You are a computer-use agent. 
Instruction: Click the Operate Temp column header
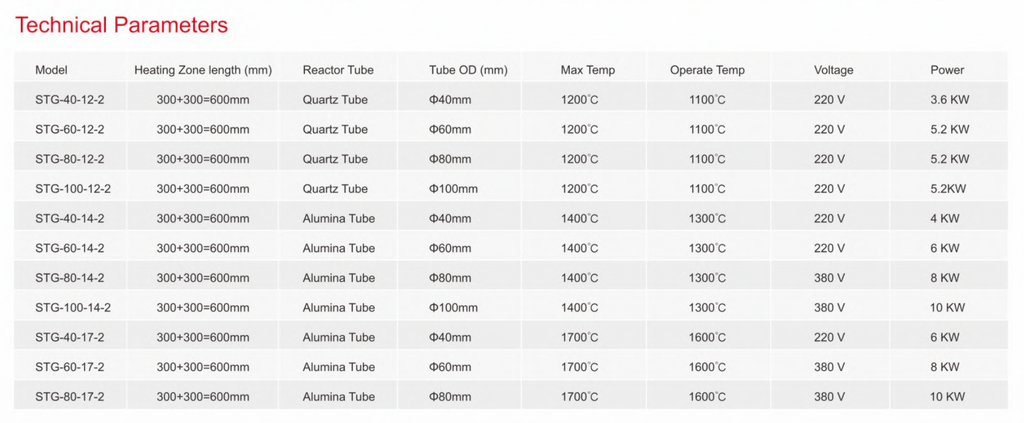[707, 70]
